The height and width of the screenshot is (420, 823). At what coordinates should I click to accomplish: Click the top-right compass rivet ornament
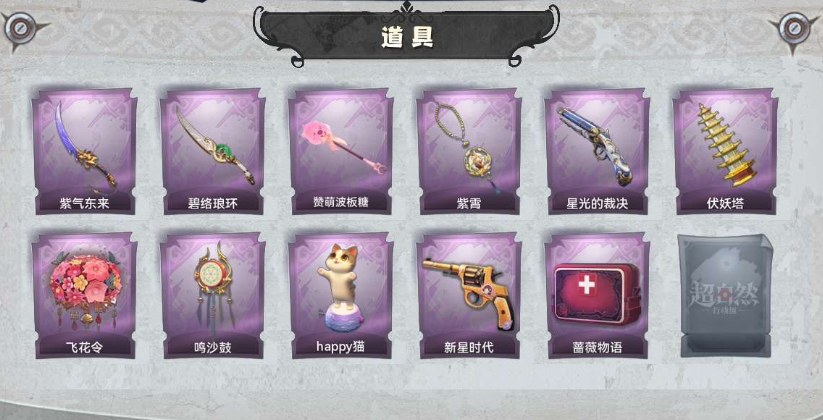point(795,28)
